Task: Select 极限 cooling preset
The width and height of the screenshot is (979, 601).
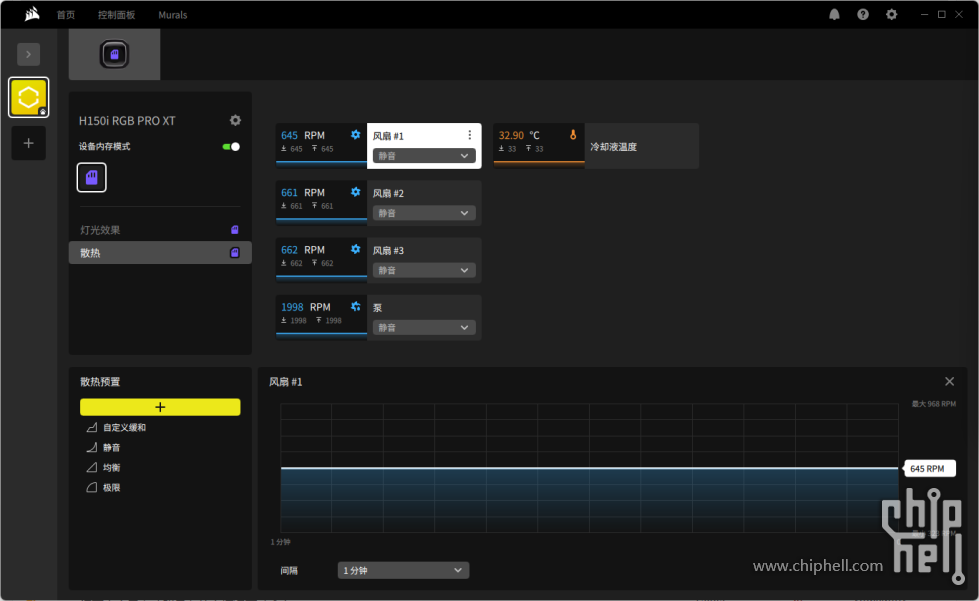Action: (112, 487)
